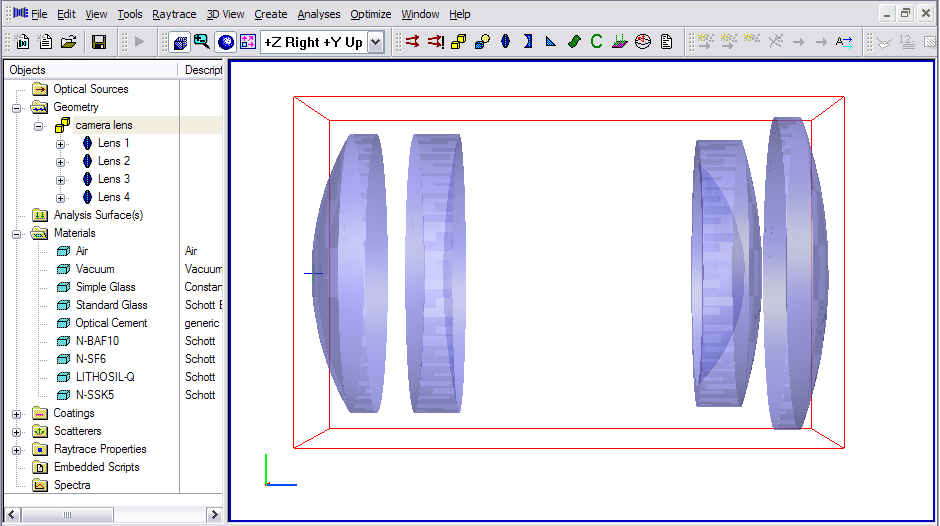
Task: Click the embedded script document toolbar icon
Action: click(666, 42)
